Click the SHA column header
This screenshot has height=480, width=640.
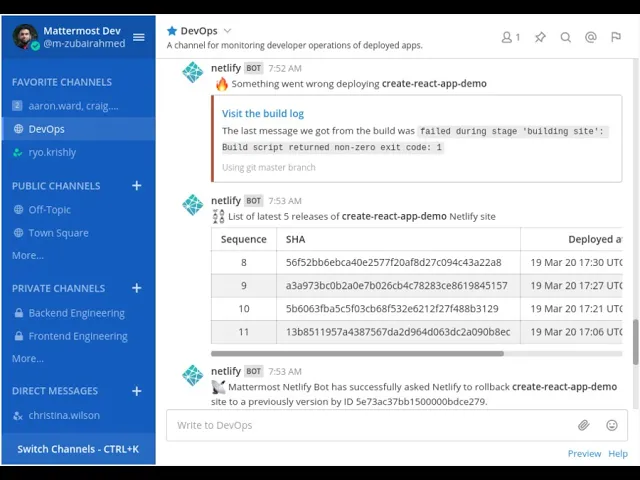coord(398,239)
